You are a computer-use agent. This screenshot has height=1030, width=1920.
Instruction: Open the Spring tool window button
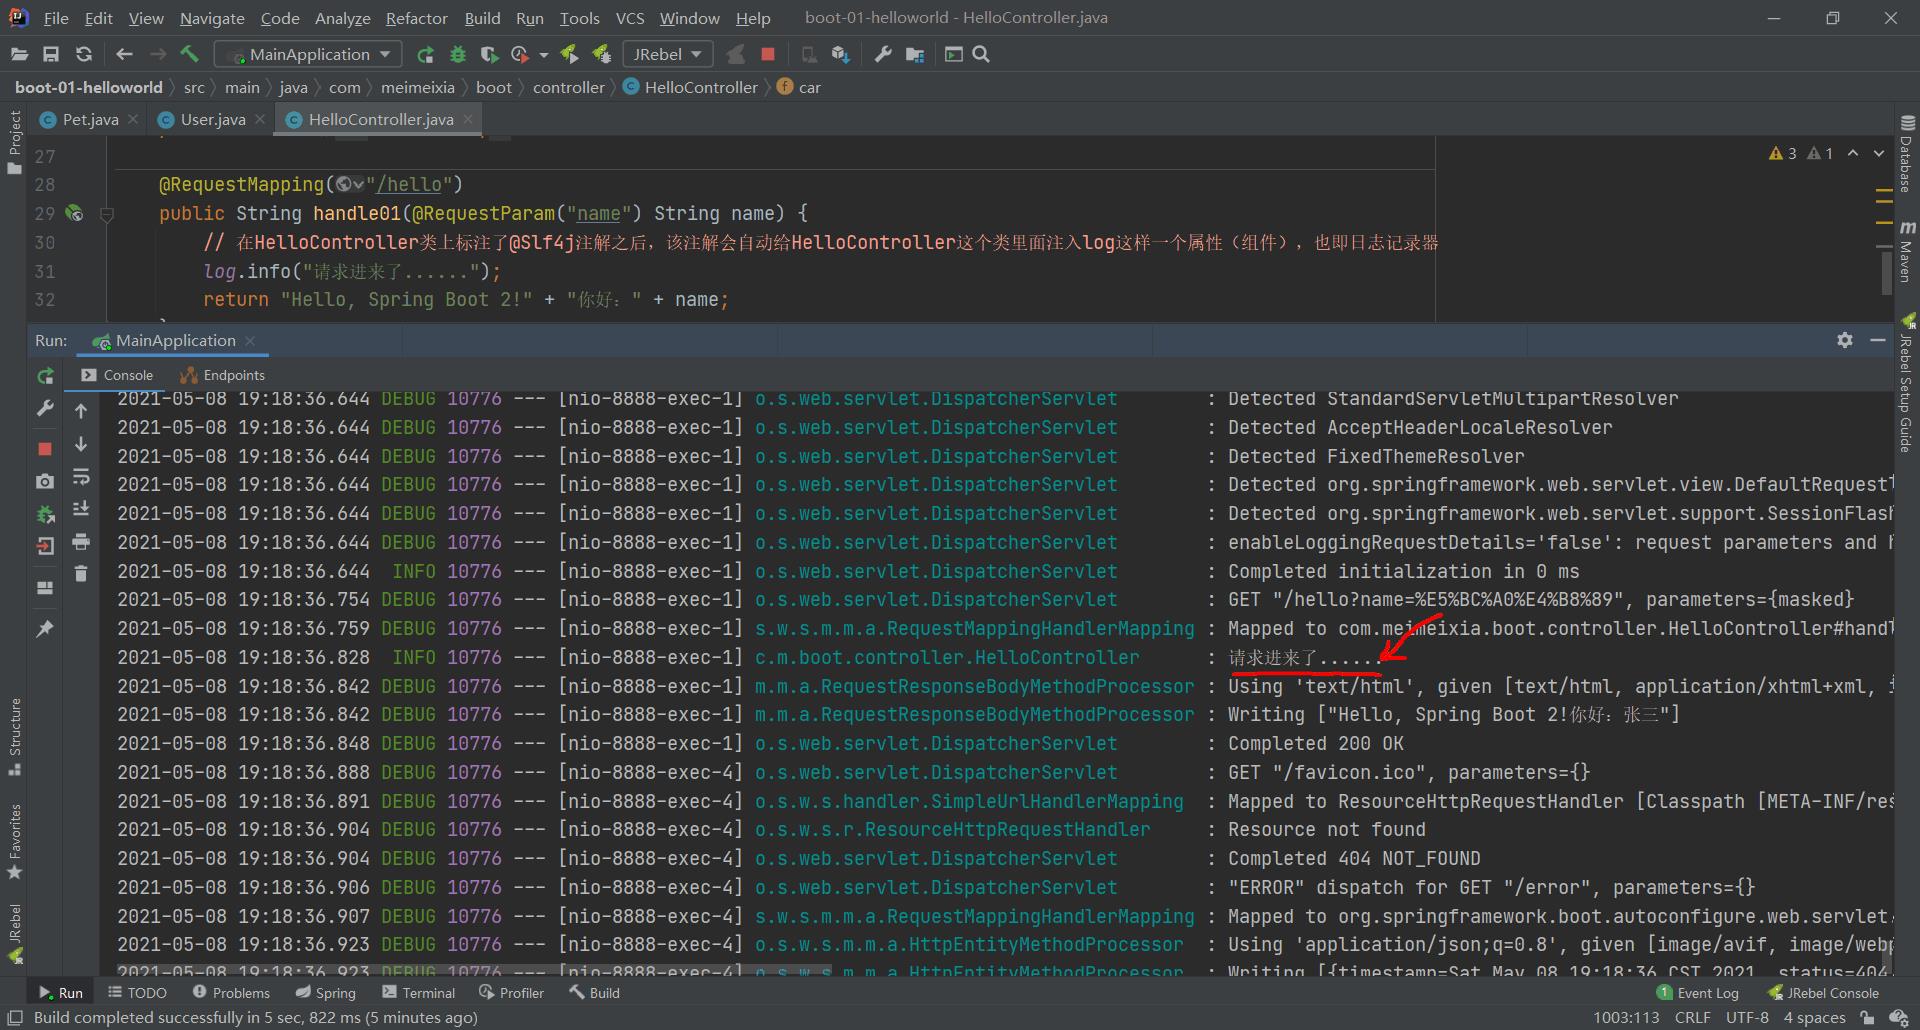326,993
